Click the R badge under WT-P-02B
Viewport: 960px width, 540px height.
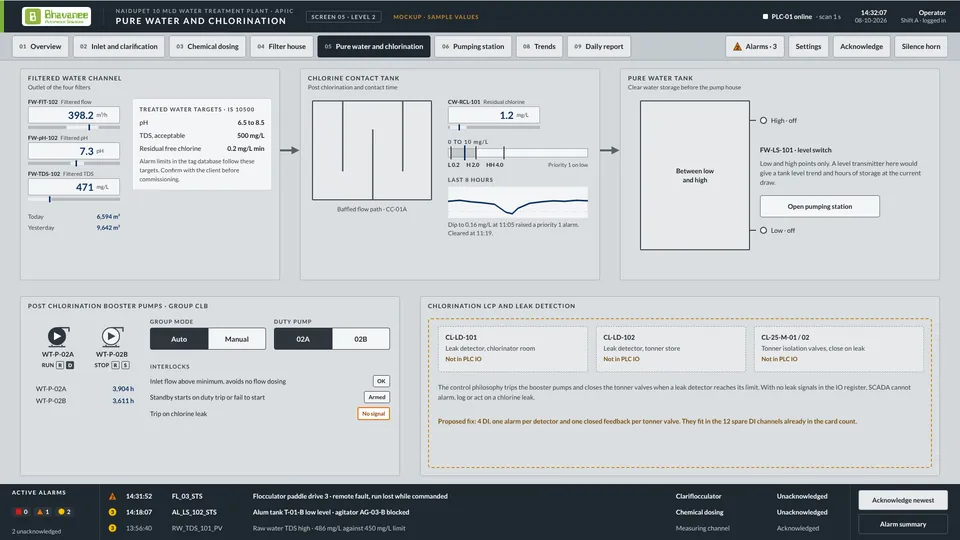[x=115, y=365]
